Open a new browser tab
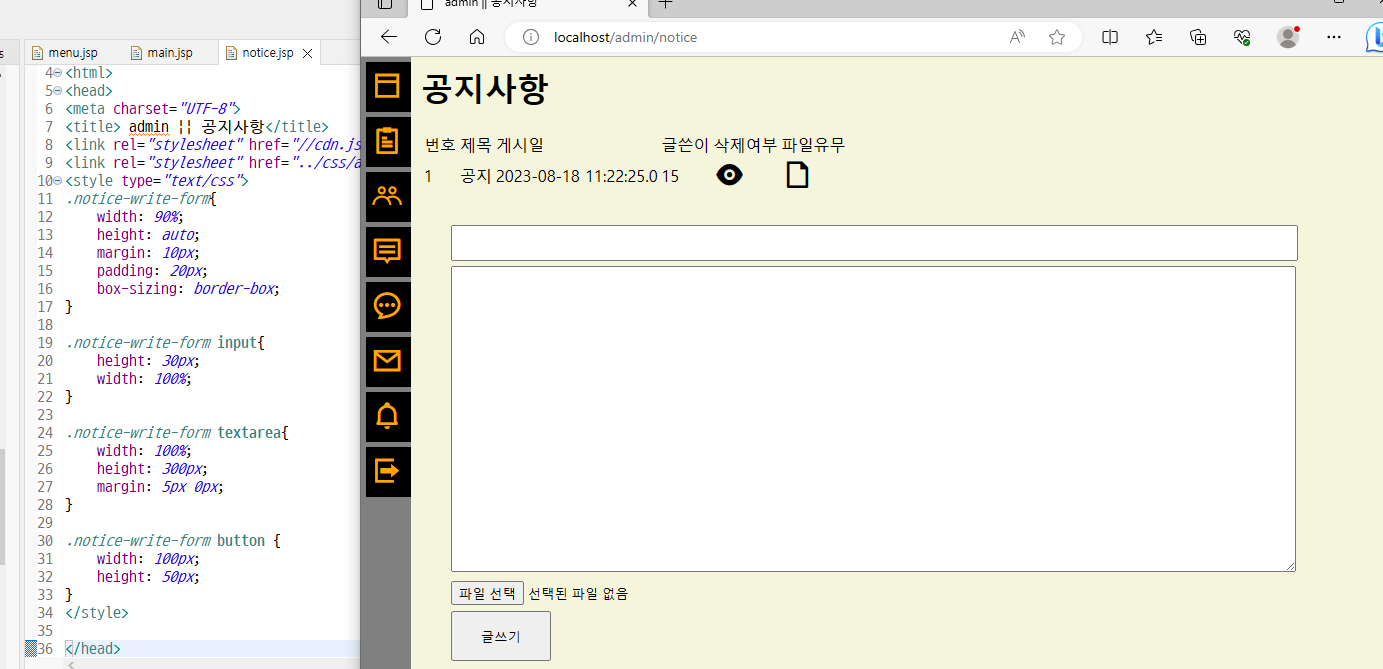Screen dimensions: 1383x669 (x=666, y=5)
